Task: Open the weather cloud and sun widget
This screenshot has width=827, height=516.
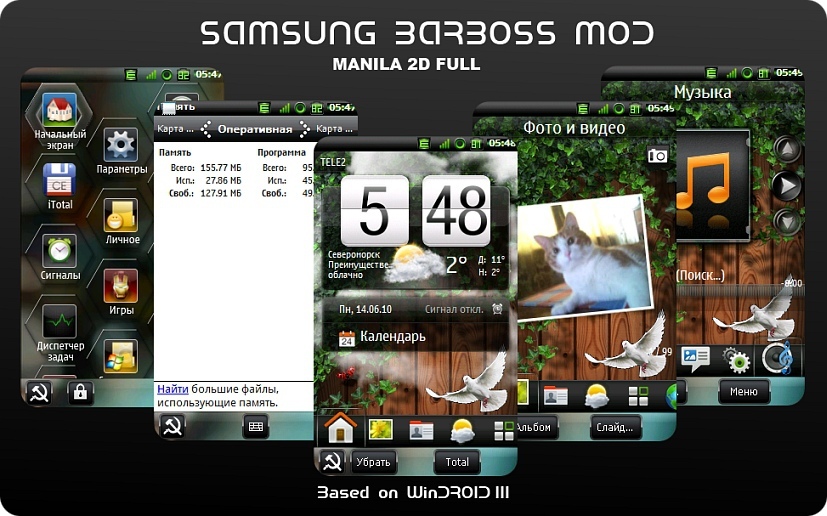Action: pos(414,264)
